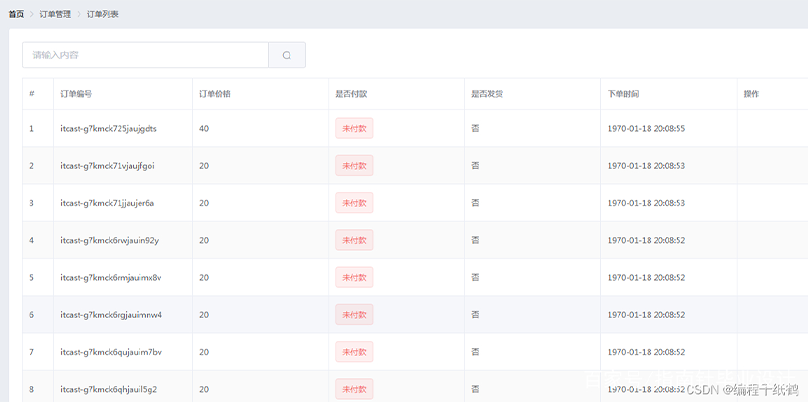Viewport: 808px width, 402px height.
Task: Click the search magnifier icon button
Action: (287, 55)
